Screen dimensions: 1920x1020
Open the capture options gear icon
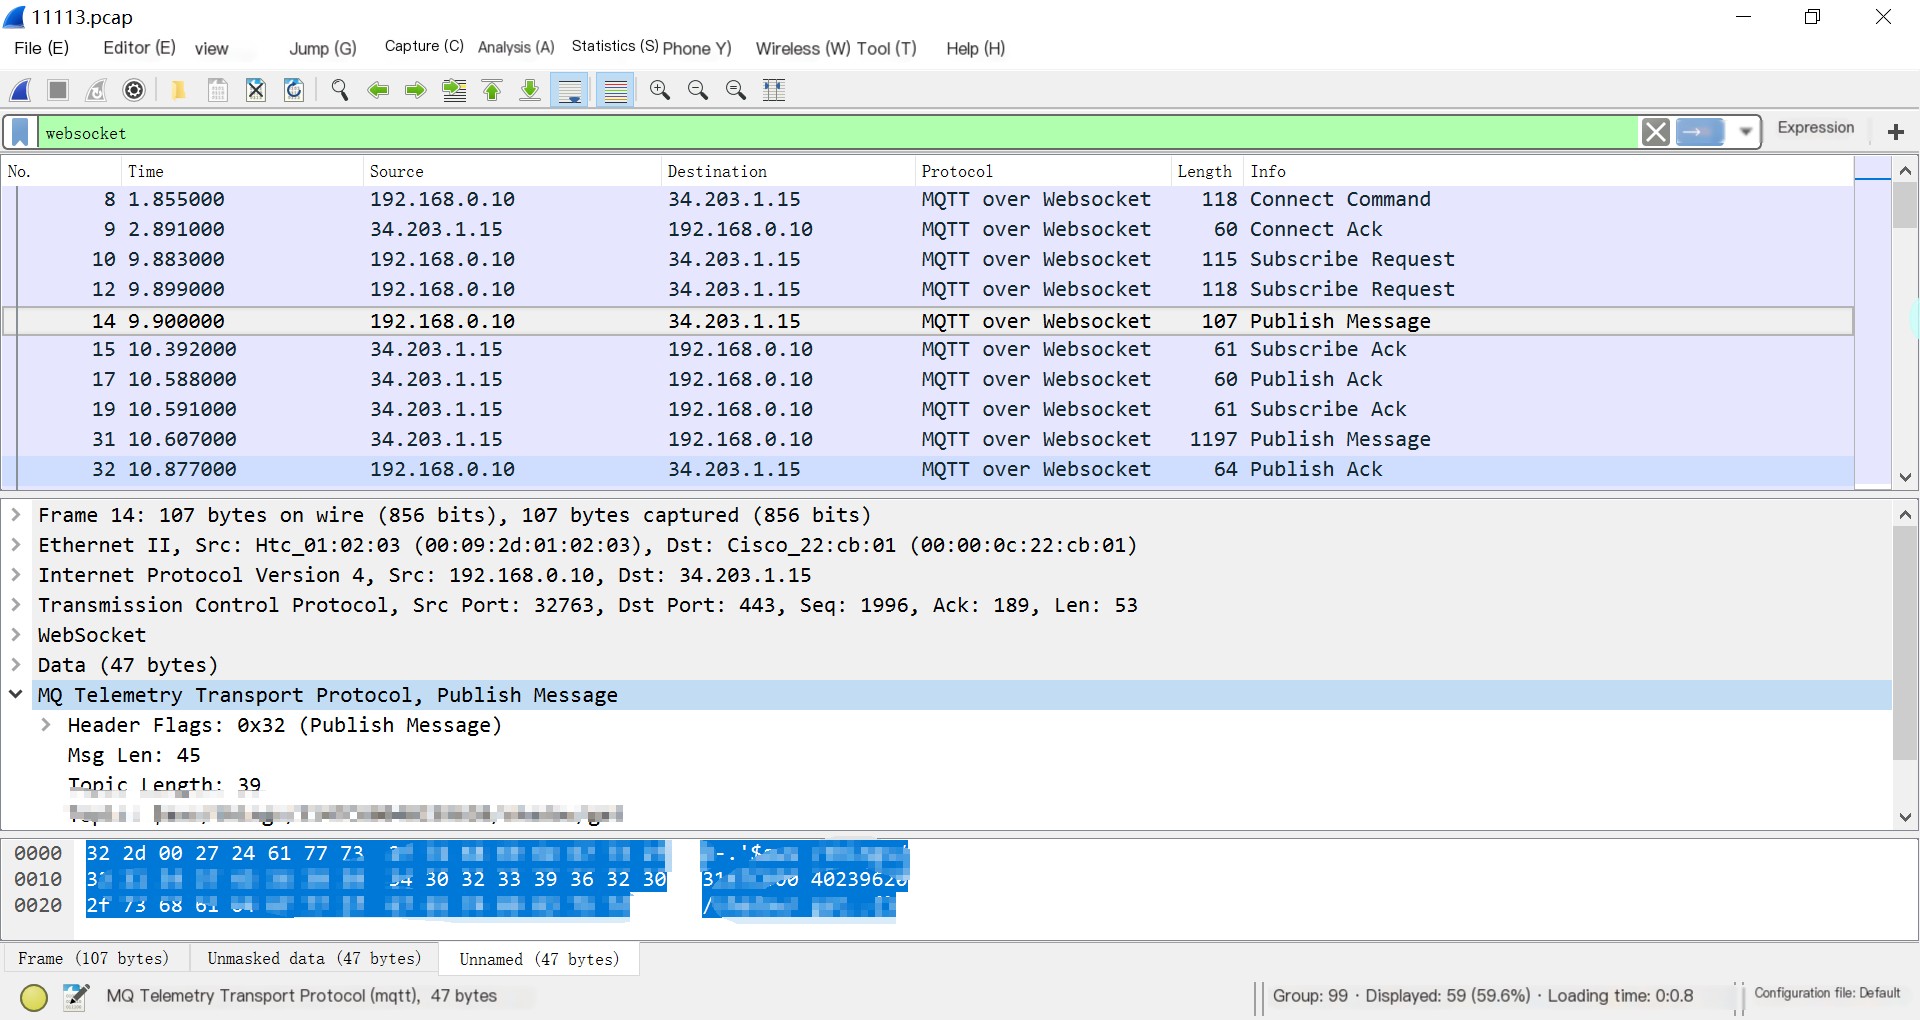point(134,90)
